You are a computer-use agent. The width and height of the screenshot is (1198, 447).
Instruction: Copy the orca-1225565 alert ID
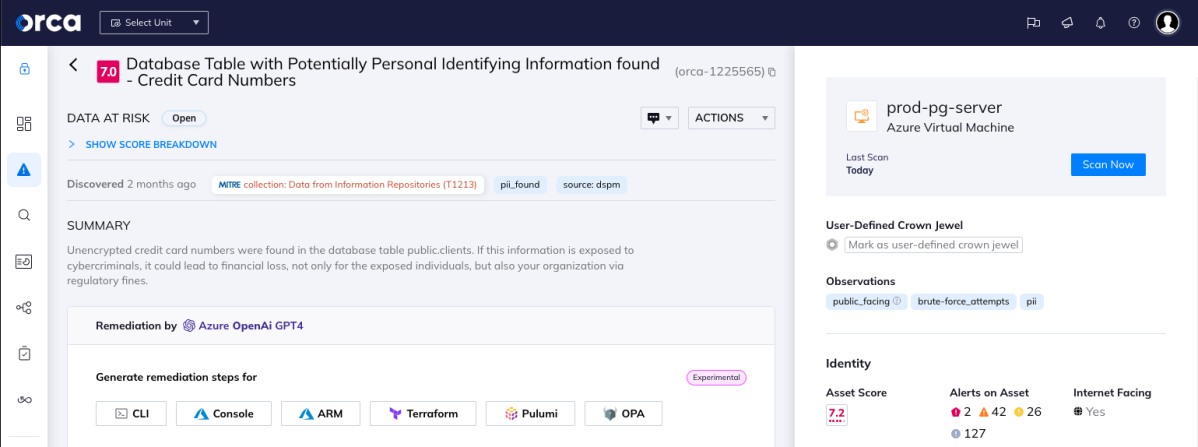pos(772,73)
